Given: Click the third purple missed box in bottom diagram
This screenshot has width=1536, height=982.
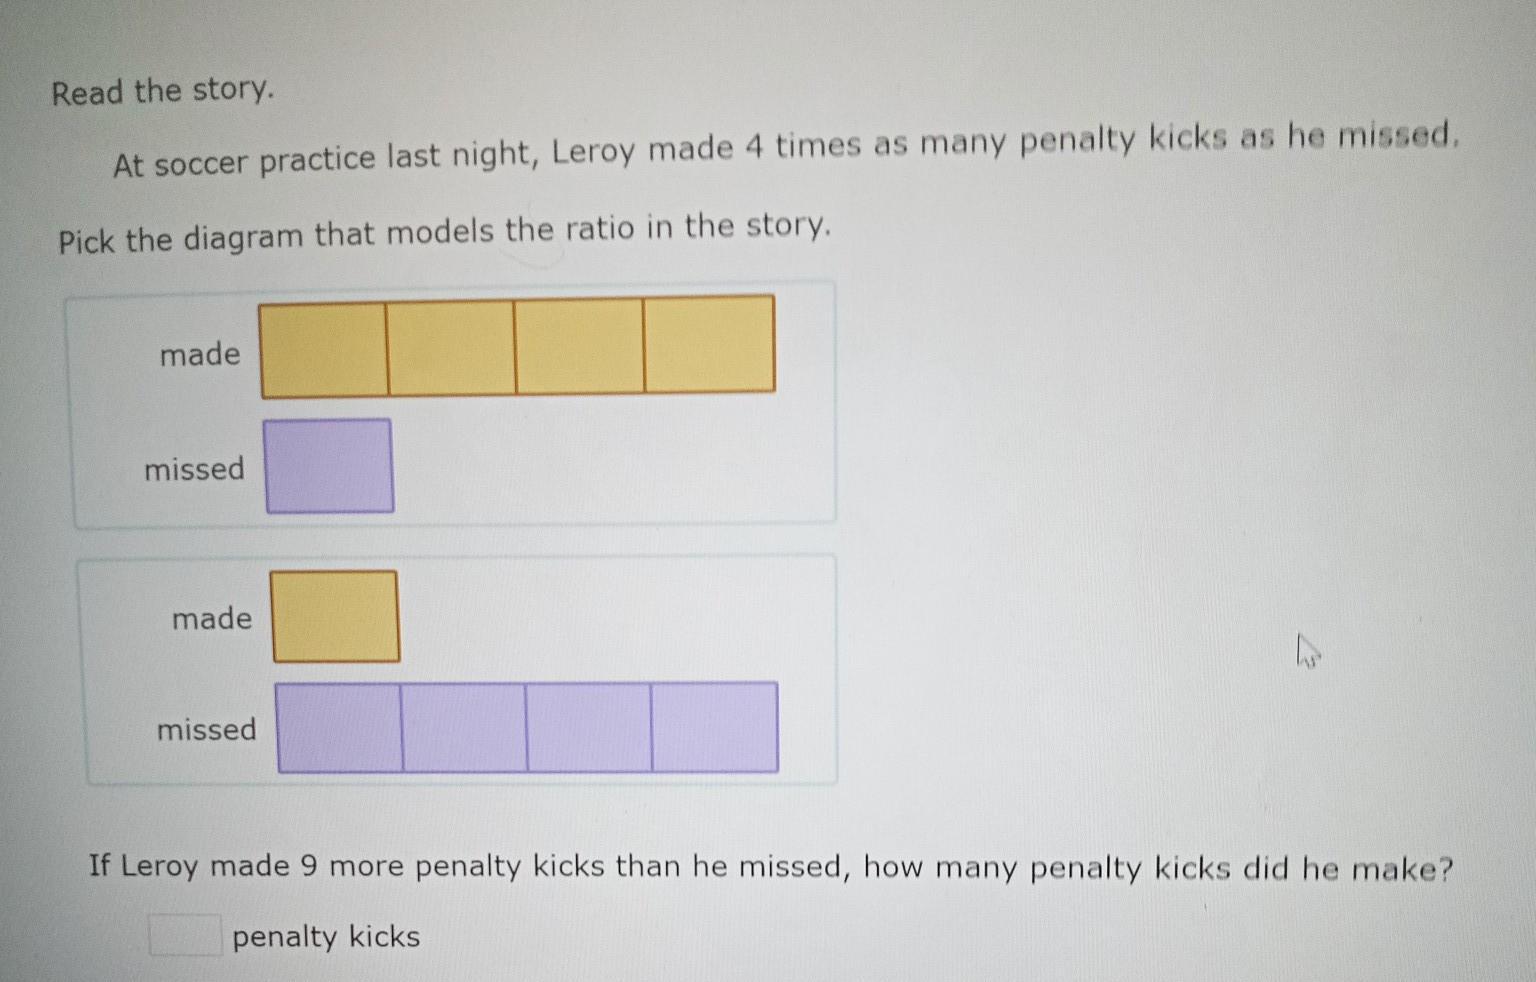Looking at the screenshot, I should 590,727.
